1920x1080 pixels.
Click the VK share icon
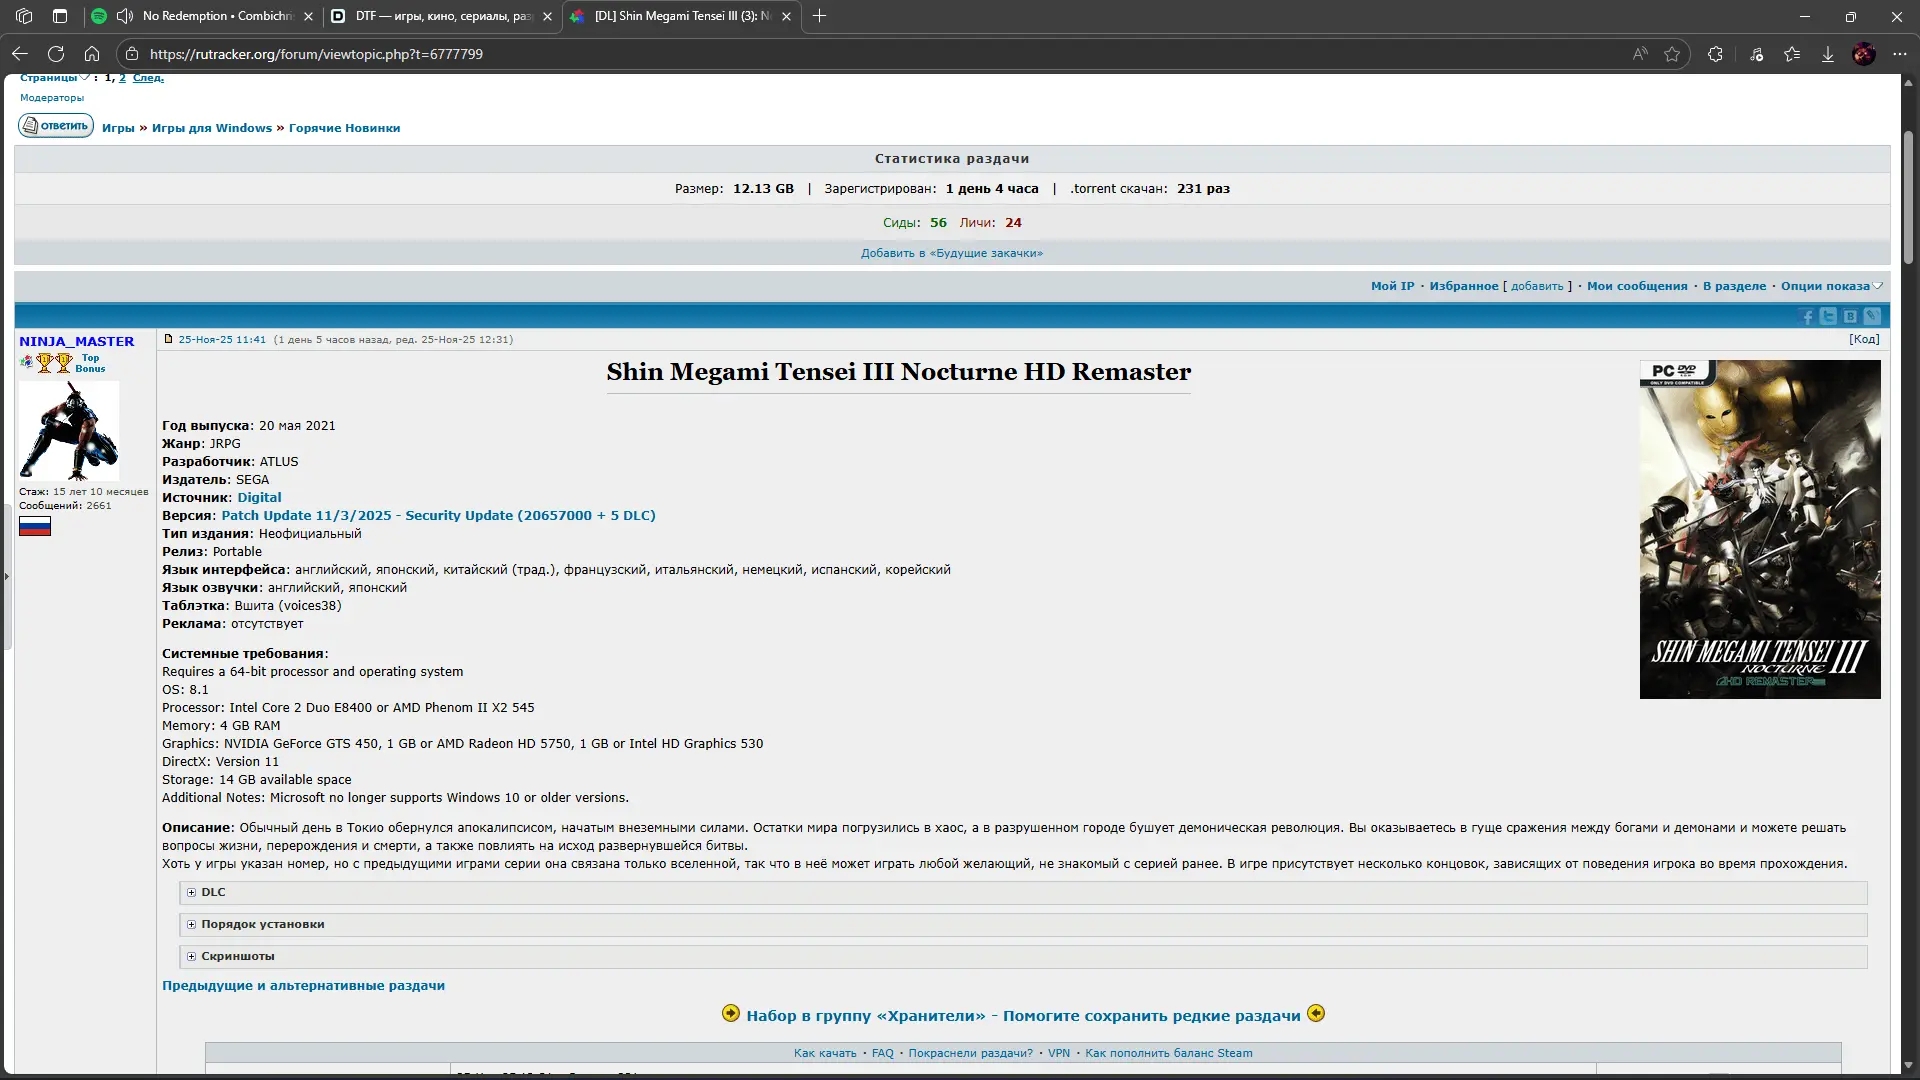(1850, 317)
